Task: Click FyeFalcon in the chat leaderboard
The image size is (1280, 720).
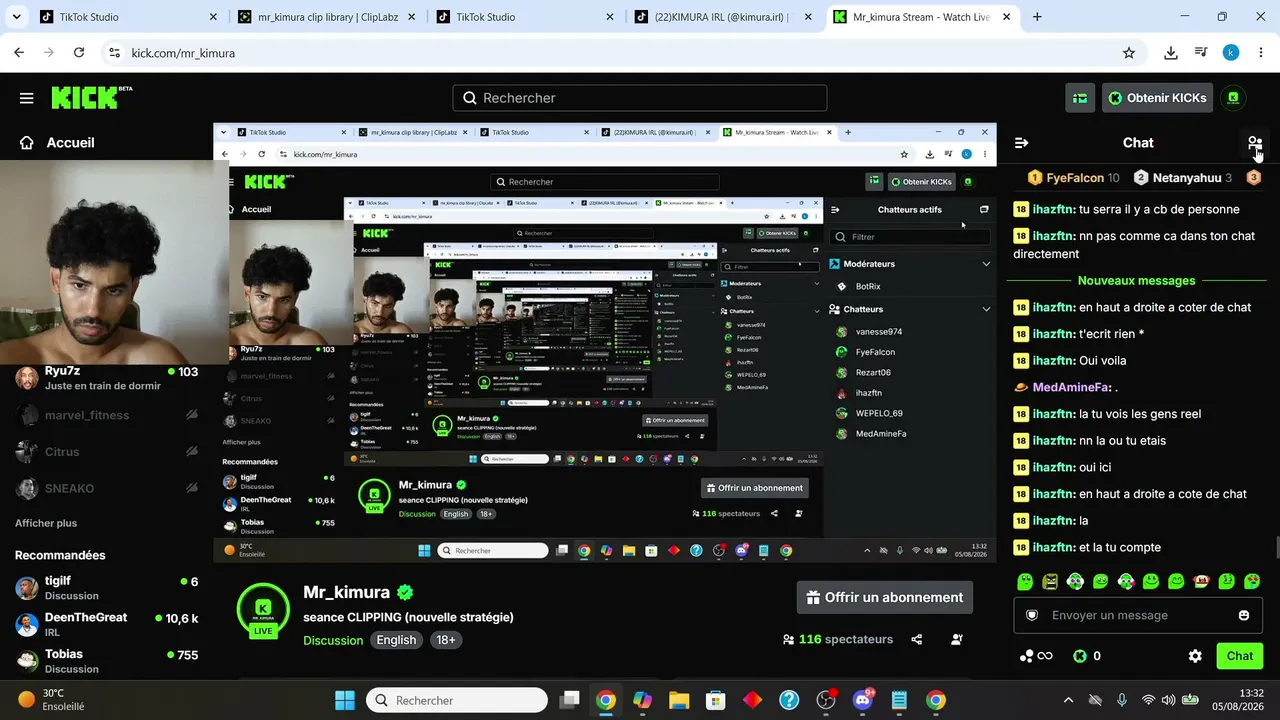Action: pos(1074,178)
